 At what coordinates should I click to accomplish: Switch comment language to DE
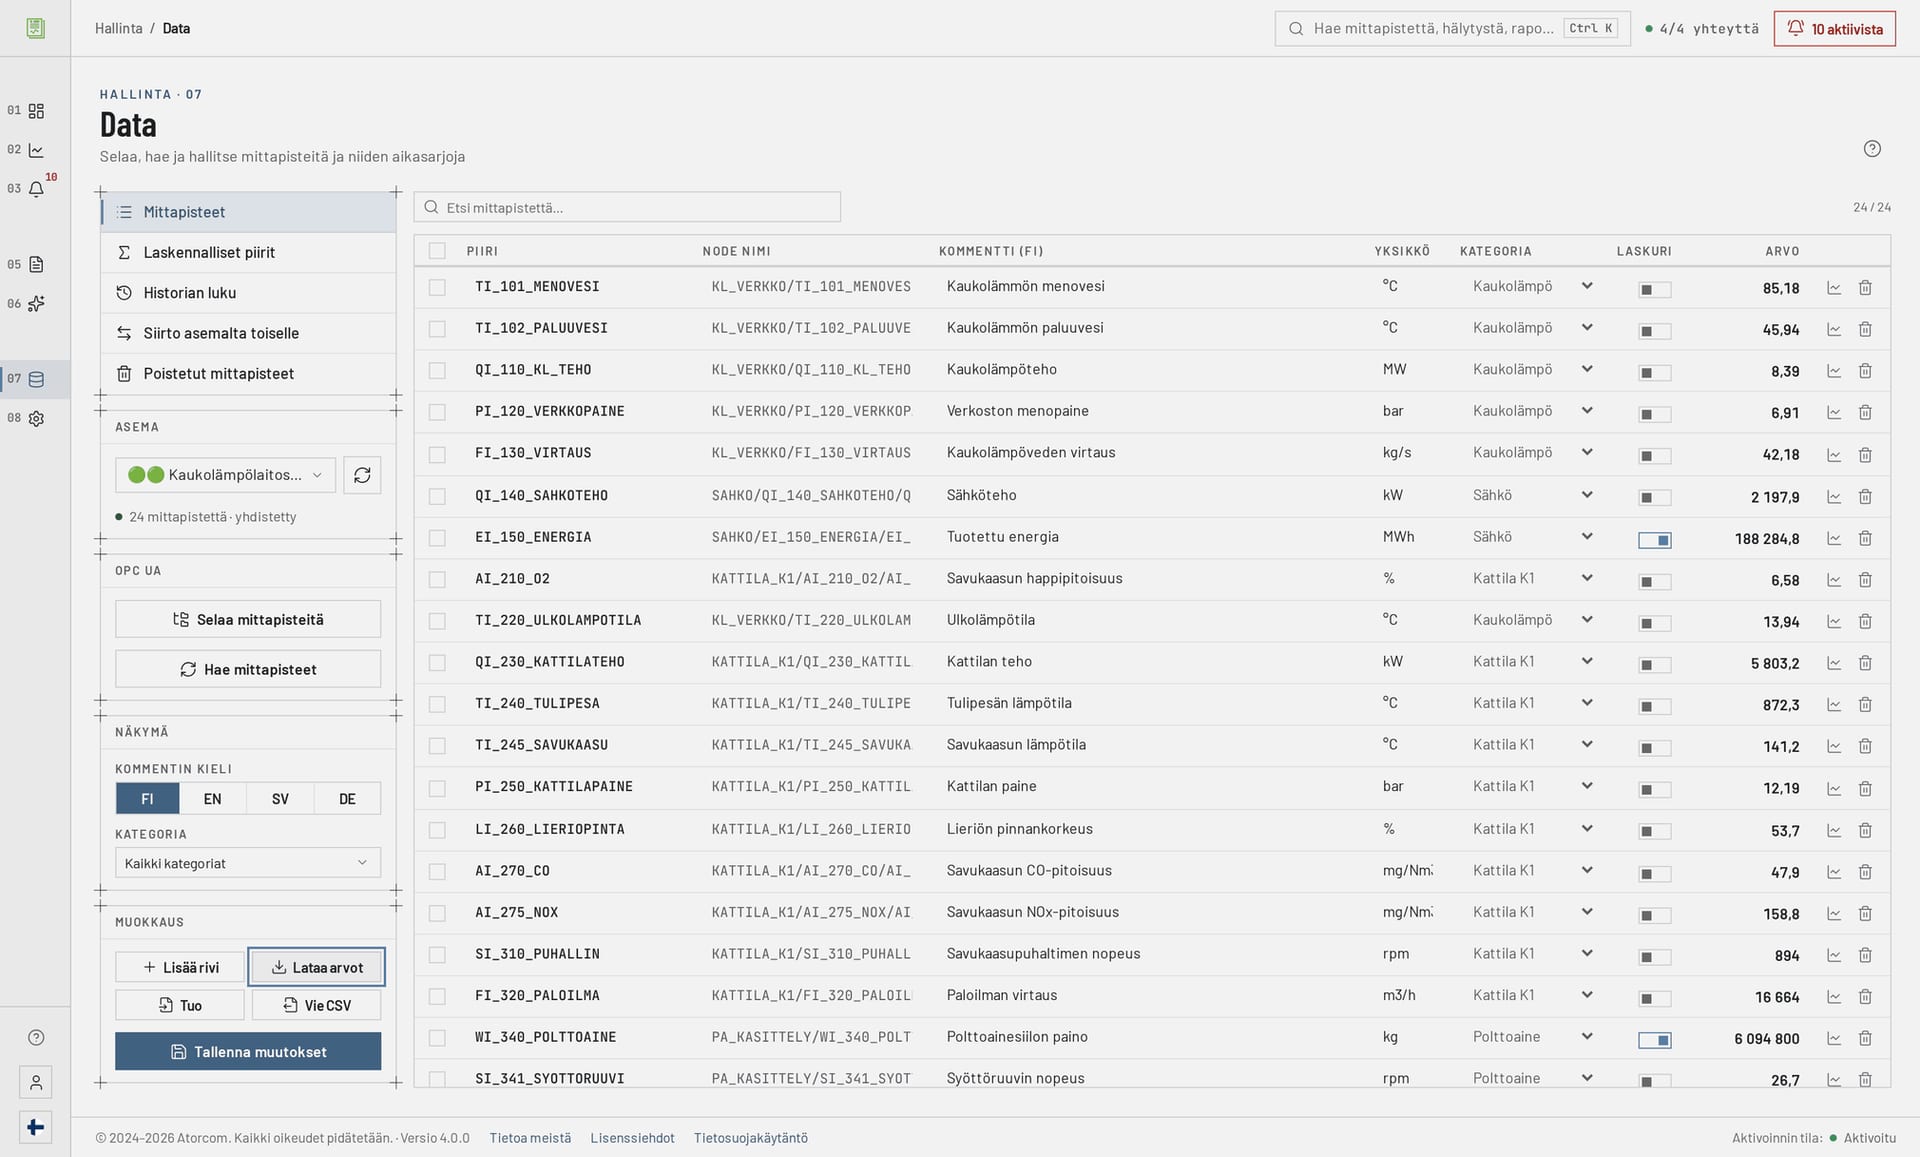347,799
